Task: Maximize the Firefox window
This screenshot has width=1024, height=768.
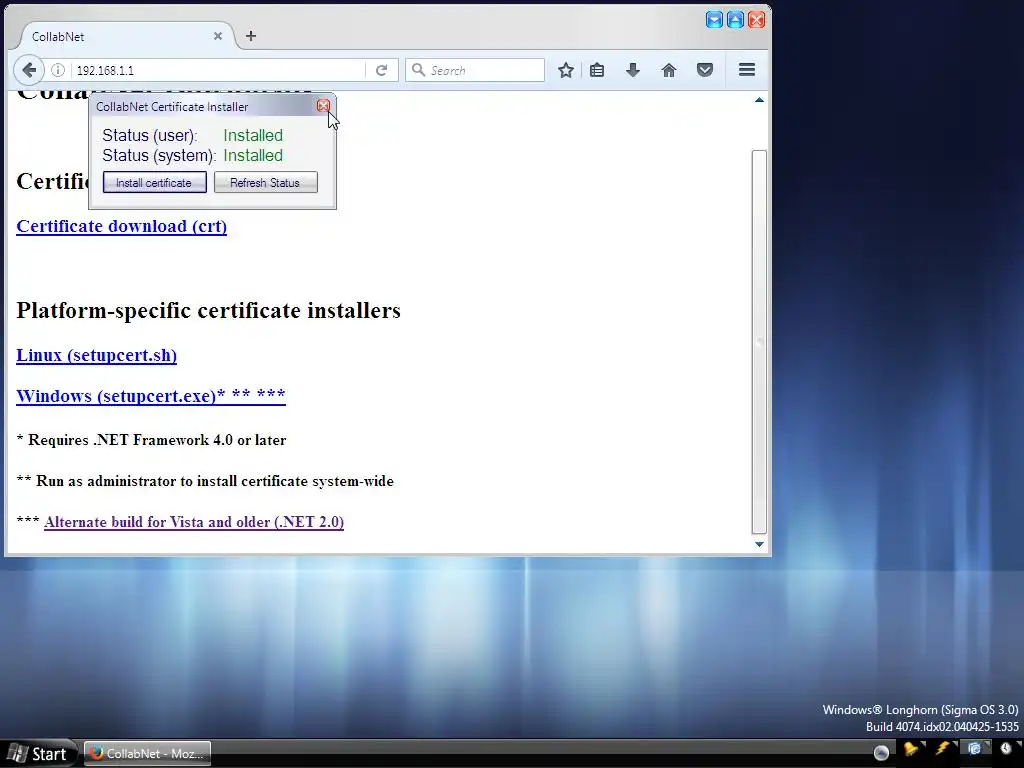Action: pyautogui.click(x=735, y=20)
